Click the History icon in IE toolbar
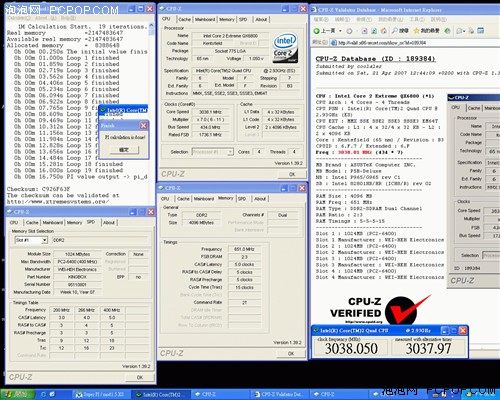The height and width of the screenshot is (400, 500). point(447,31)
